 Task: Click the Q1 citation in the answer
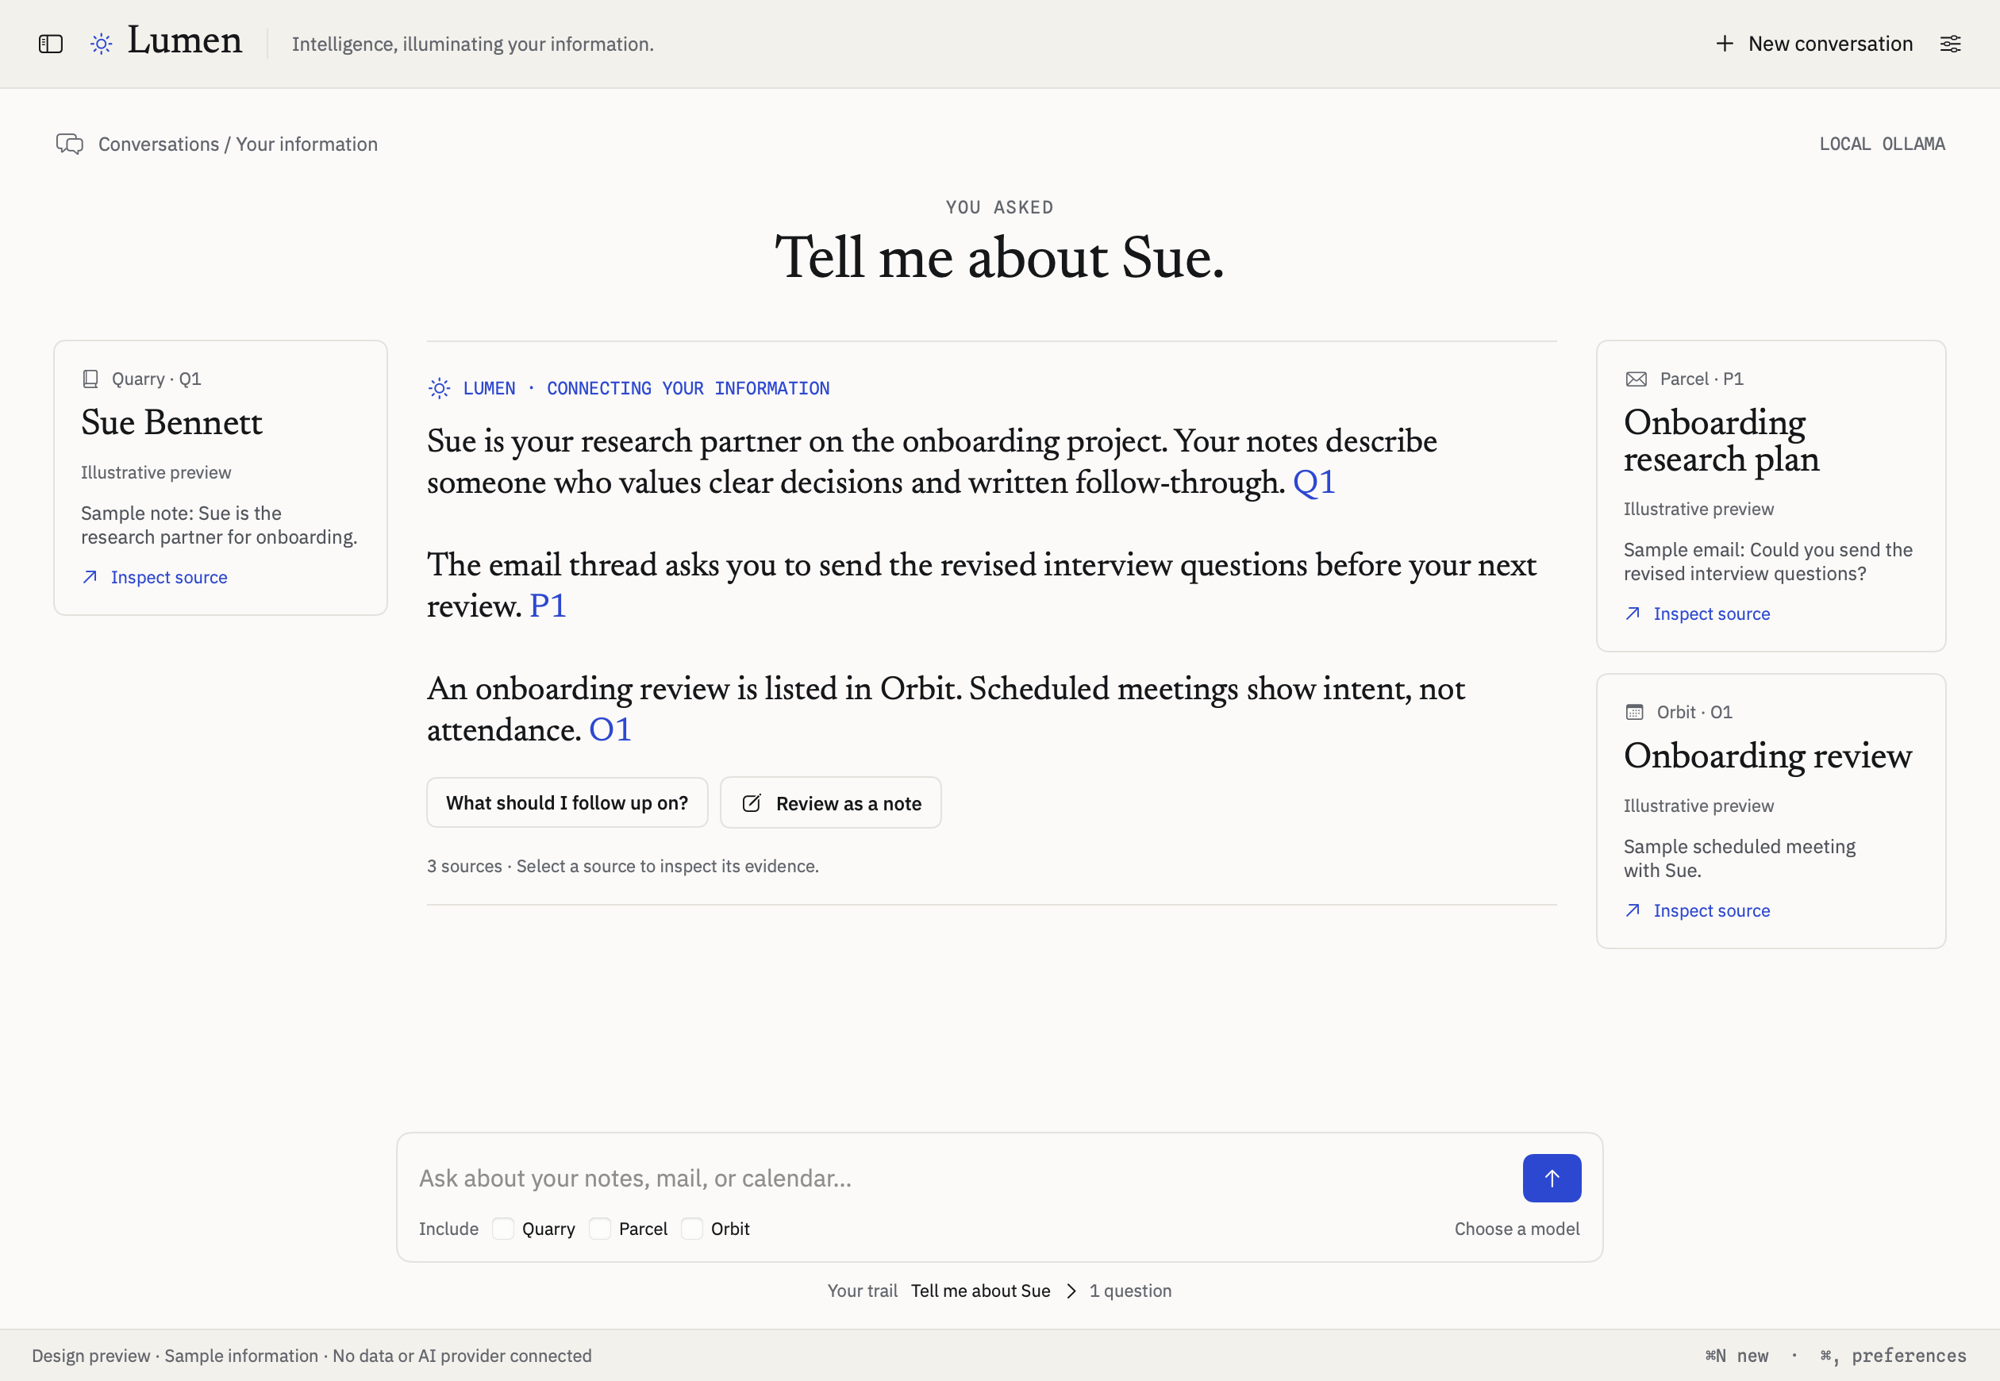[1314, 483]
